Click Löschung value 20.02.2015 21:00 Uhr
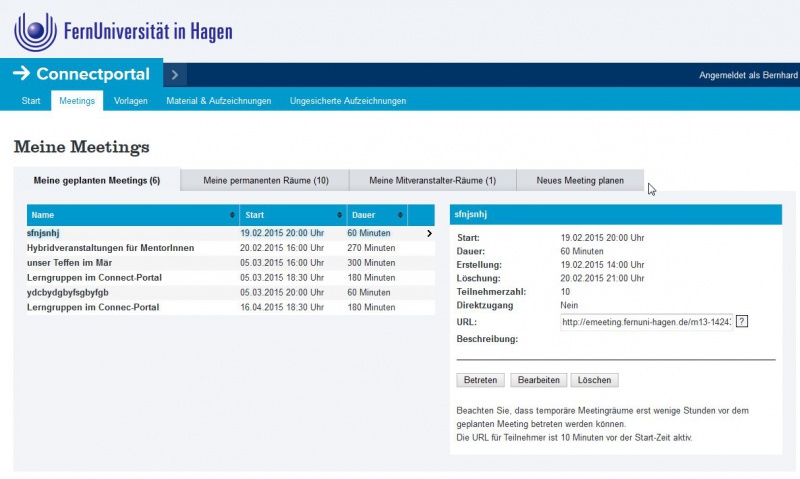800x479 pixels. pos(602,279)
